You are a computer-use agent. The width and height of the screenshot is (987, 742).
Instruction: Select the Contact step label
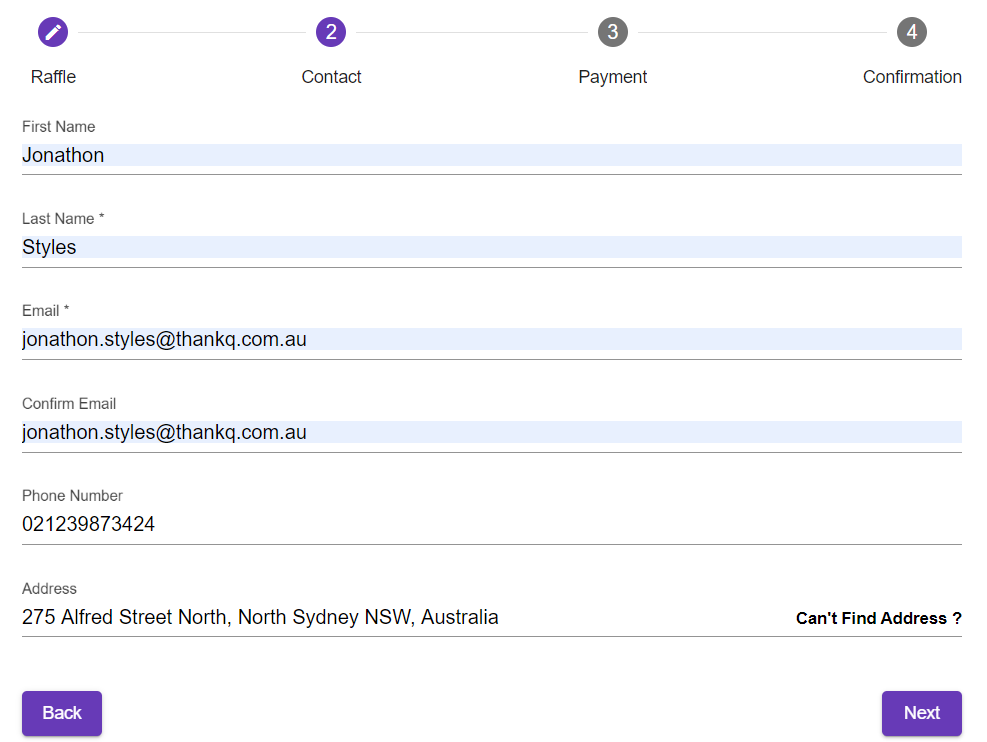331,77
